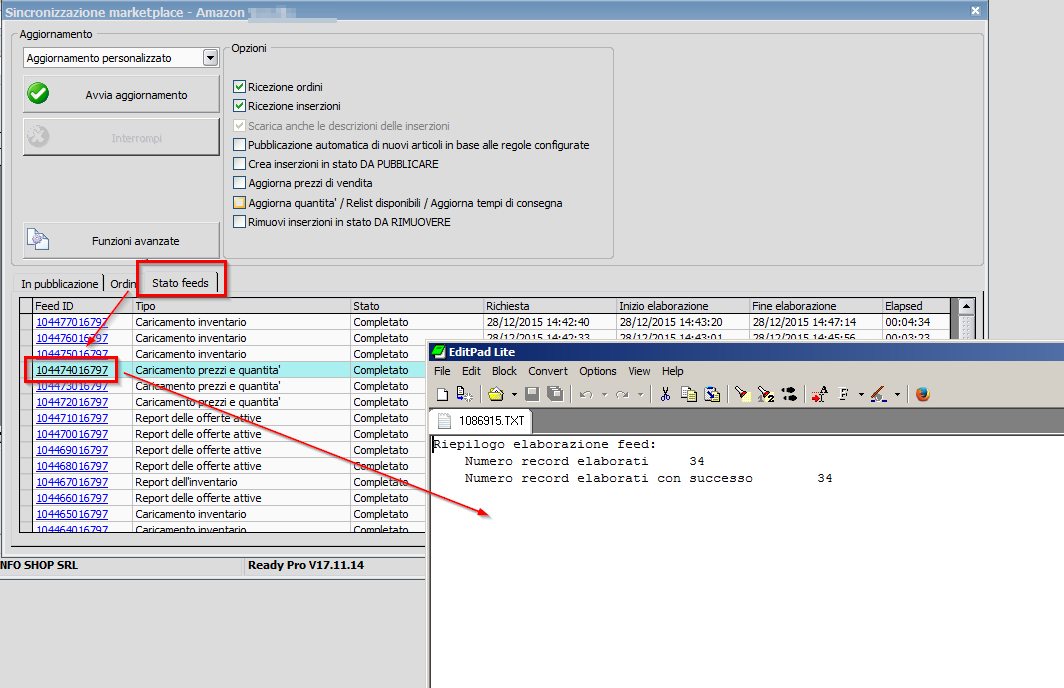Click the scissors cut icon
The width and height of the screenshot is (1064, 688).
665,394
